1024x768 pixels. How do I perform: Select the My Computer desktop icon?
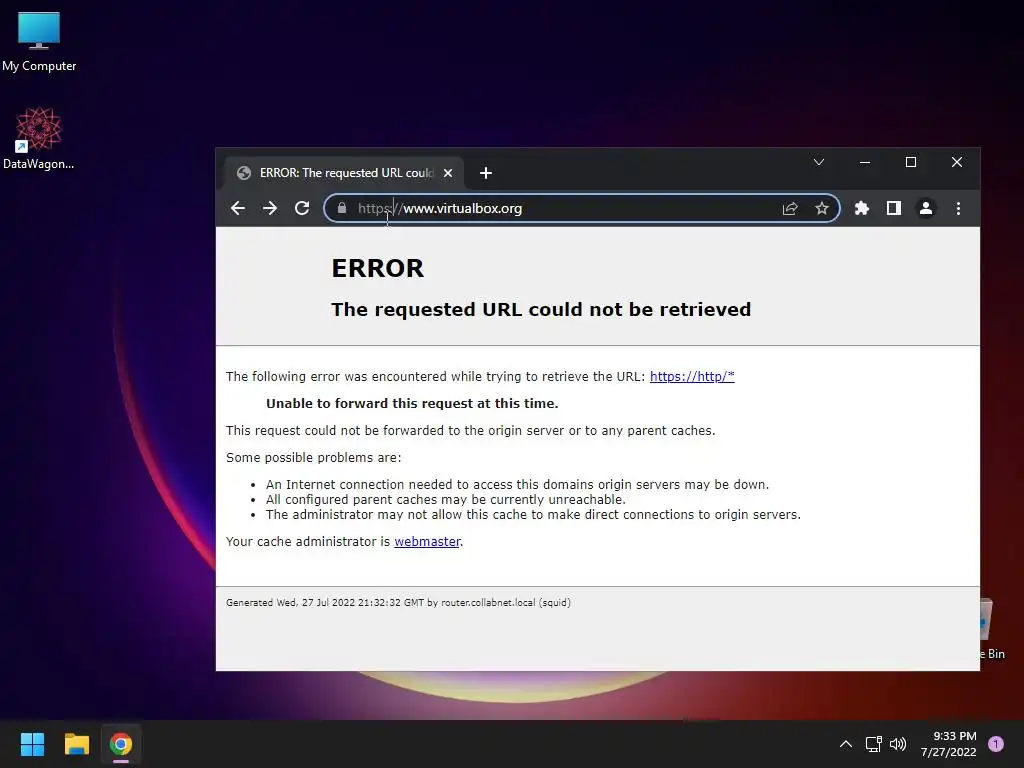point(39,42)
